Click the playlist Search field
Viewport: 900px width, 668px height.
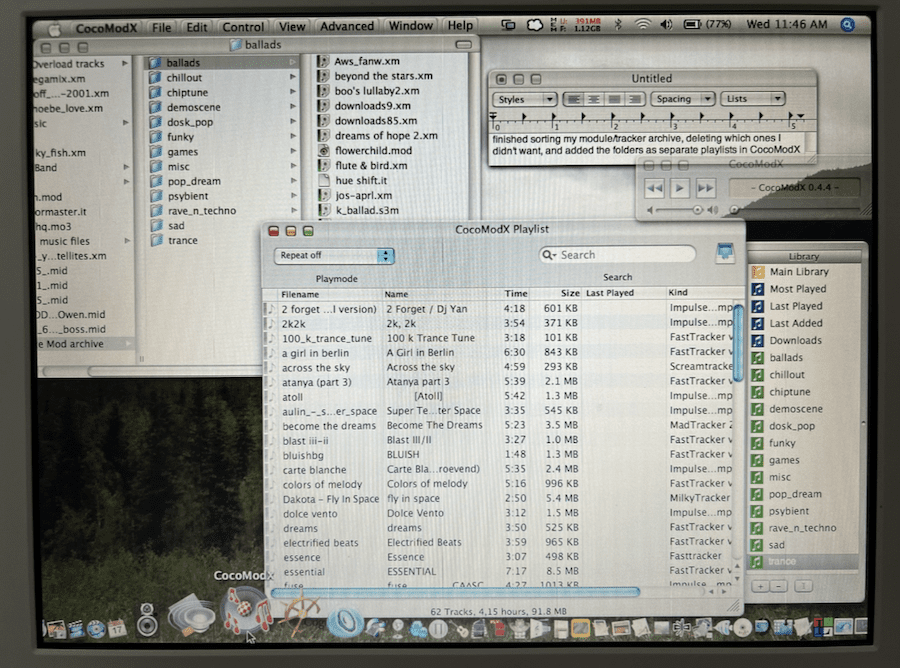pos(618,255)
